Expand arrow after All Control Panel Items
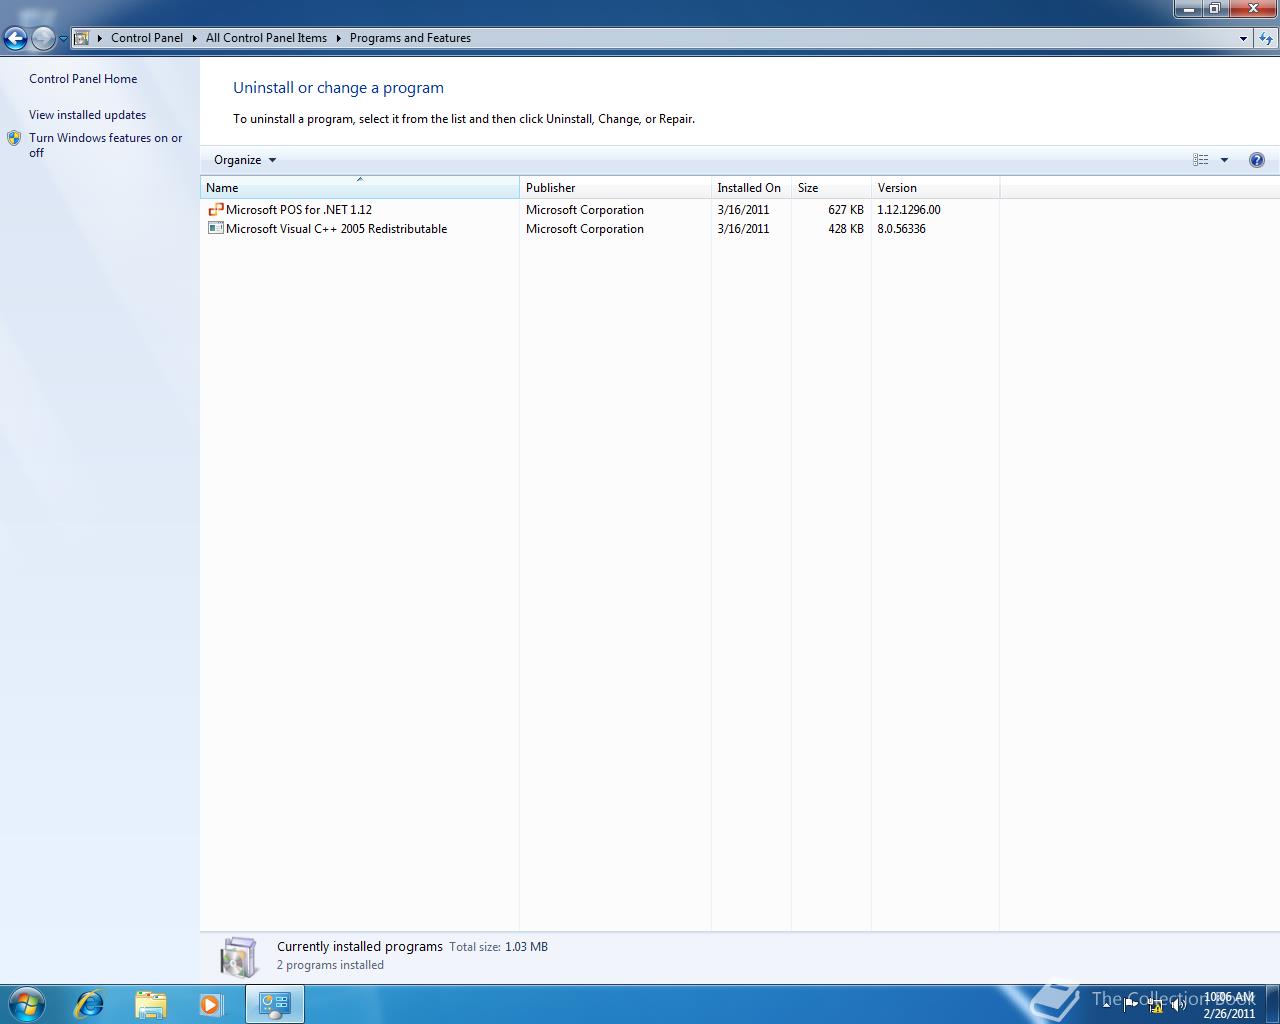Image resolution: width=1280 pixels, height=1024 pixels. (339, 38)
